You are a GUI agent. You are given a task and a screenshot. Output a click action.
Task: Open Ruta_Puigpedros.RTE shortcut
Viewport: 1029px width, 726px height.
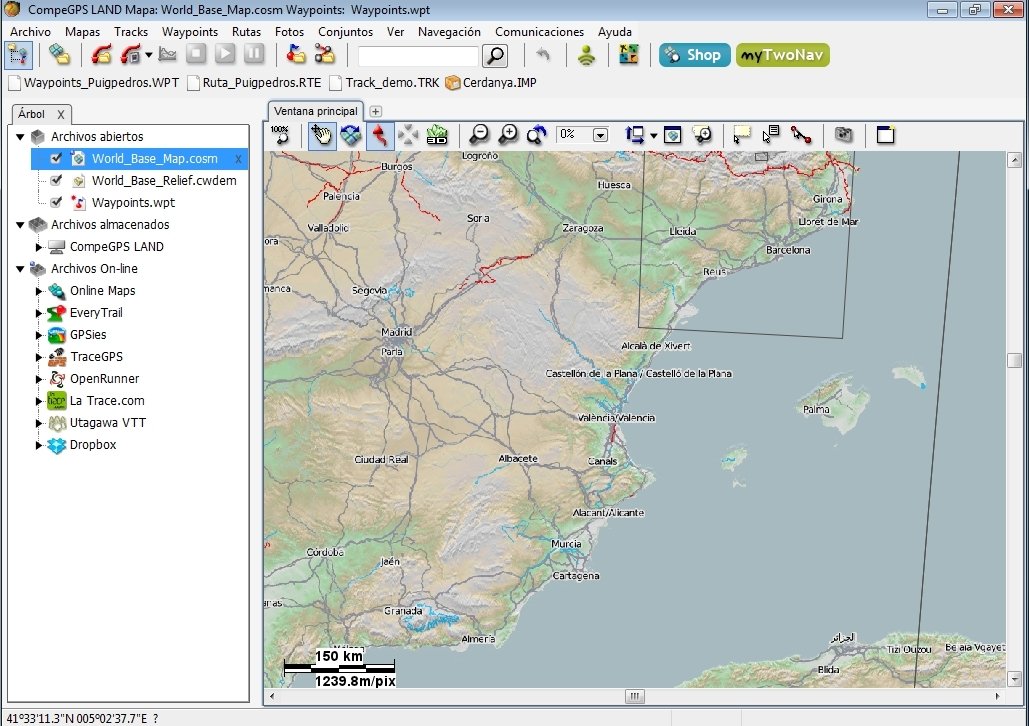pyautogui.click(x=255, y=83)
